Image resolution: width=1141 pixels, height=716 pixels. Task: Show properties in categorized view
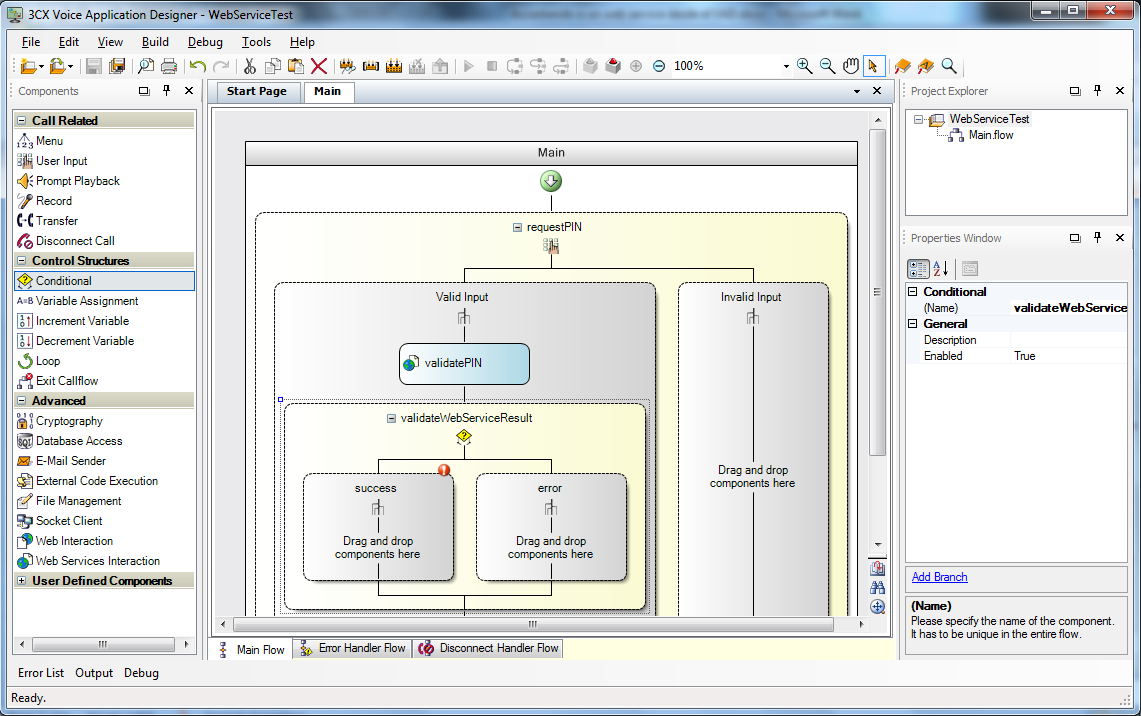918,268
